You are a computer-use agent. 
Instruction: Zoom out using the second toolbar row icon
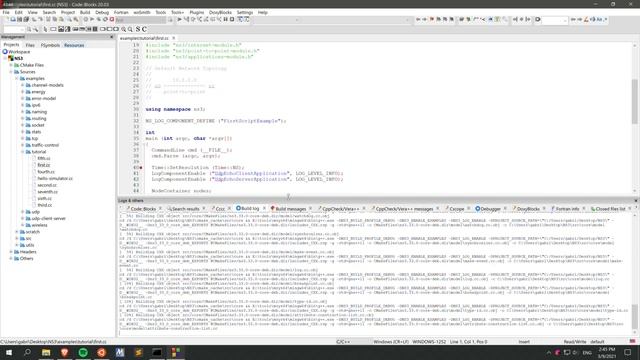pyautogui.click(x=130, y=29)
